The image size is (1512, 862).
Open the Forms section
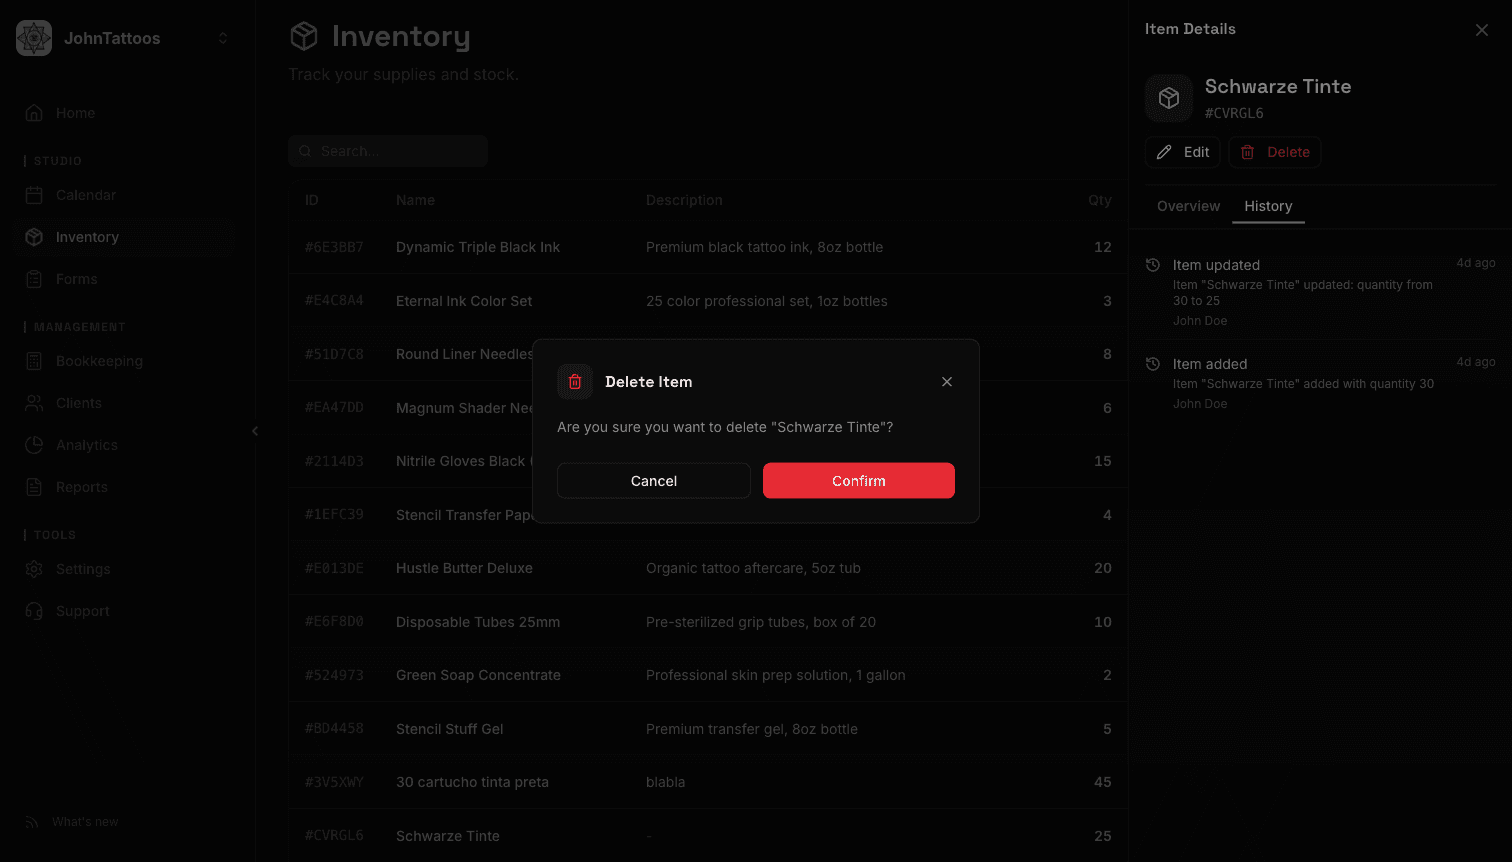pyautogui.click(x=35, y=279)
